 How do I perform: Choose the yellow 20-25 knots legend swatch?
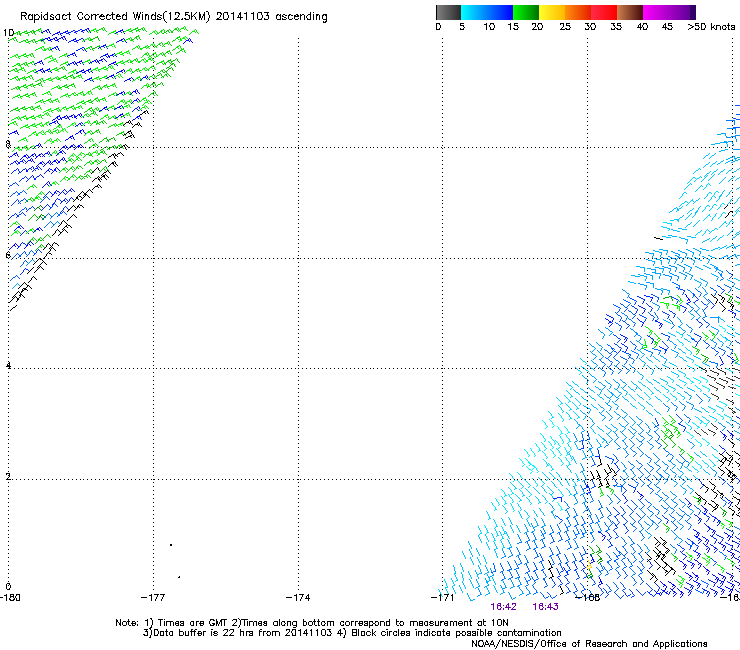[x=552, y=12]
